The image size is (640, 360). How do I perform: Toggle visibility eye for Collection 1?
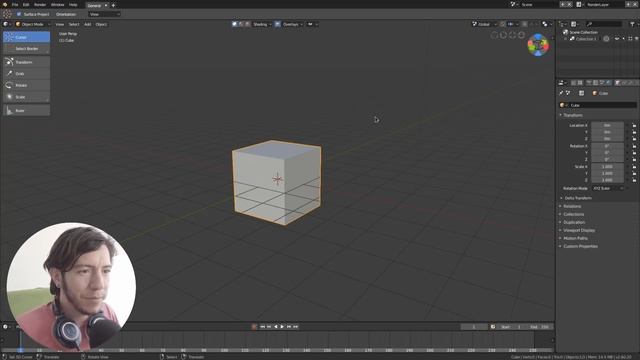pos(617,39)
